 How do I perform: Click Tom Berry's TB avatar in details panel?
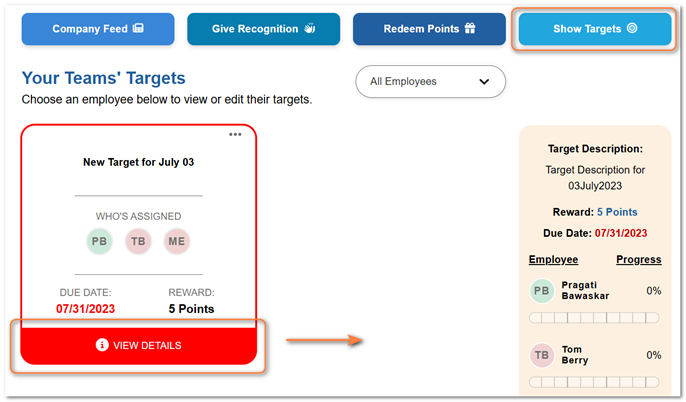pyautogui.click(x=542, y=355)
